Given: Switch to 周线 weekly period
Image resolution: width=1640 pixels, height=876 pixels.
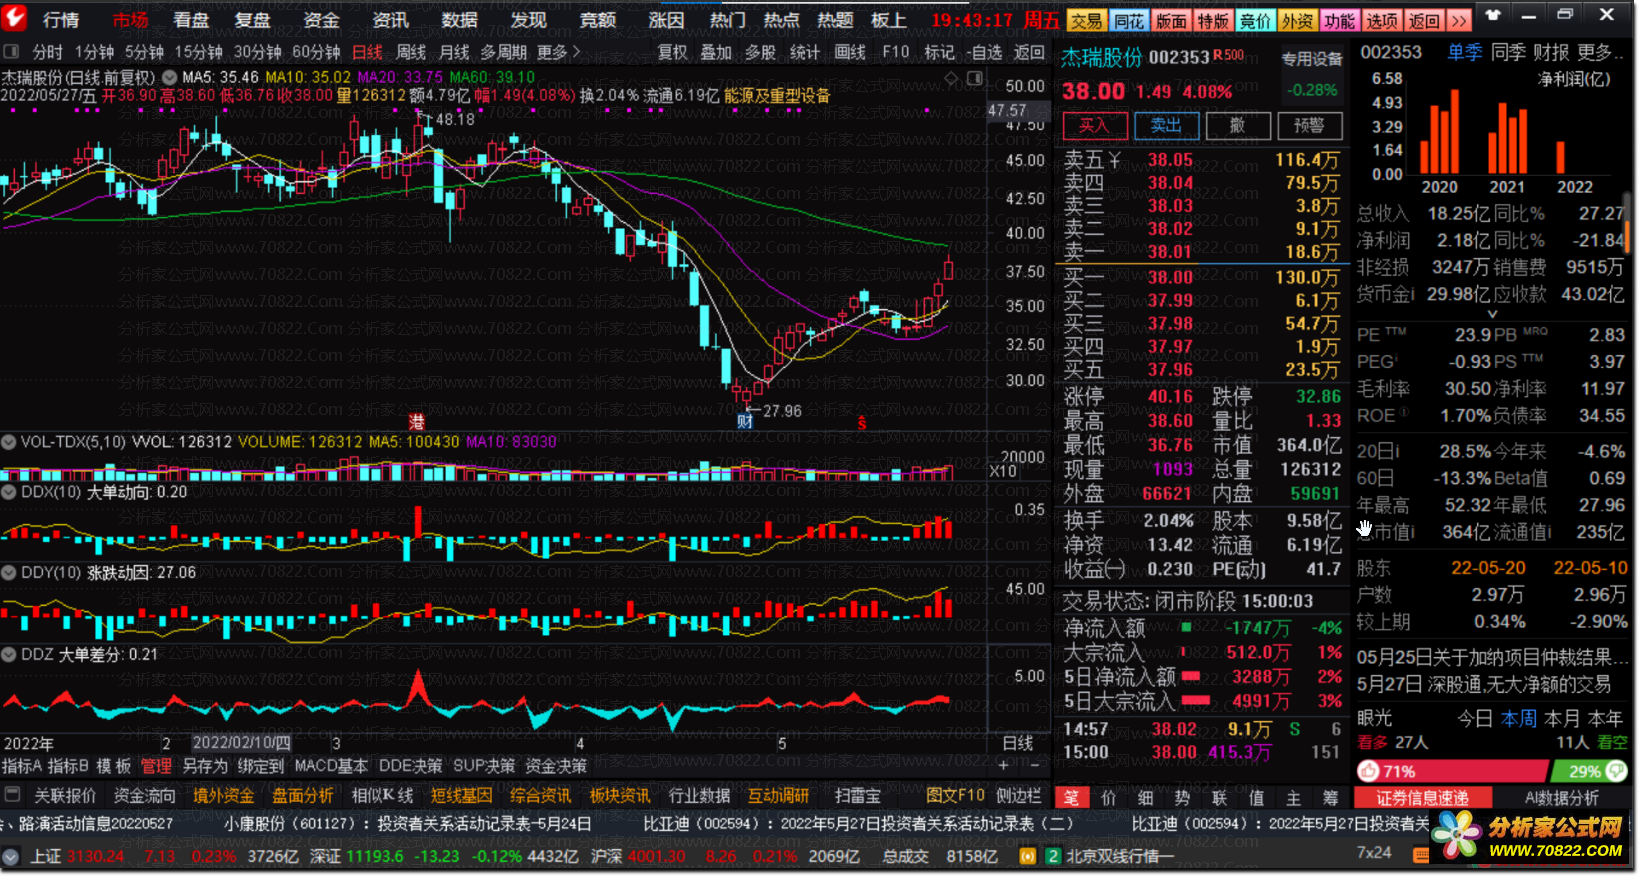Looking at the screenshot, I should (x=411, y=52).
